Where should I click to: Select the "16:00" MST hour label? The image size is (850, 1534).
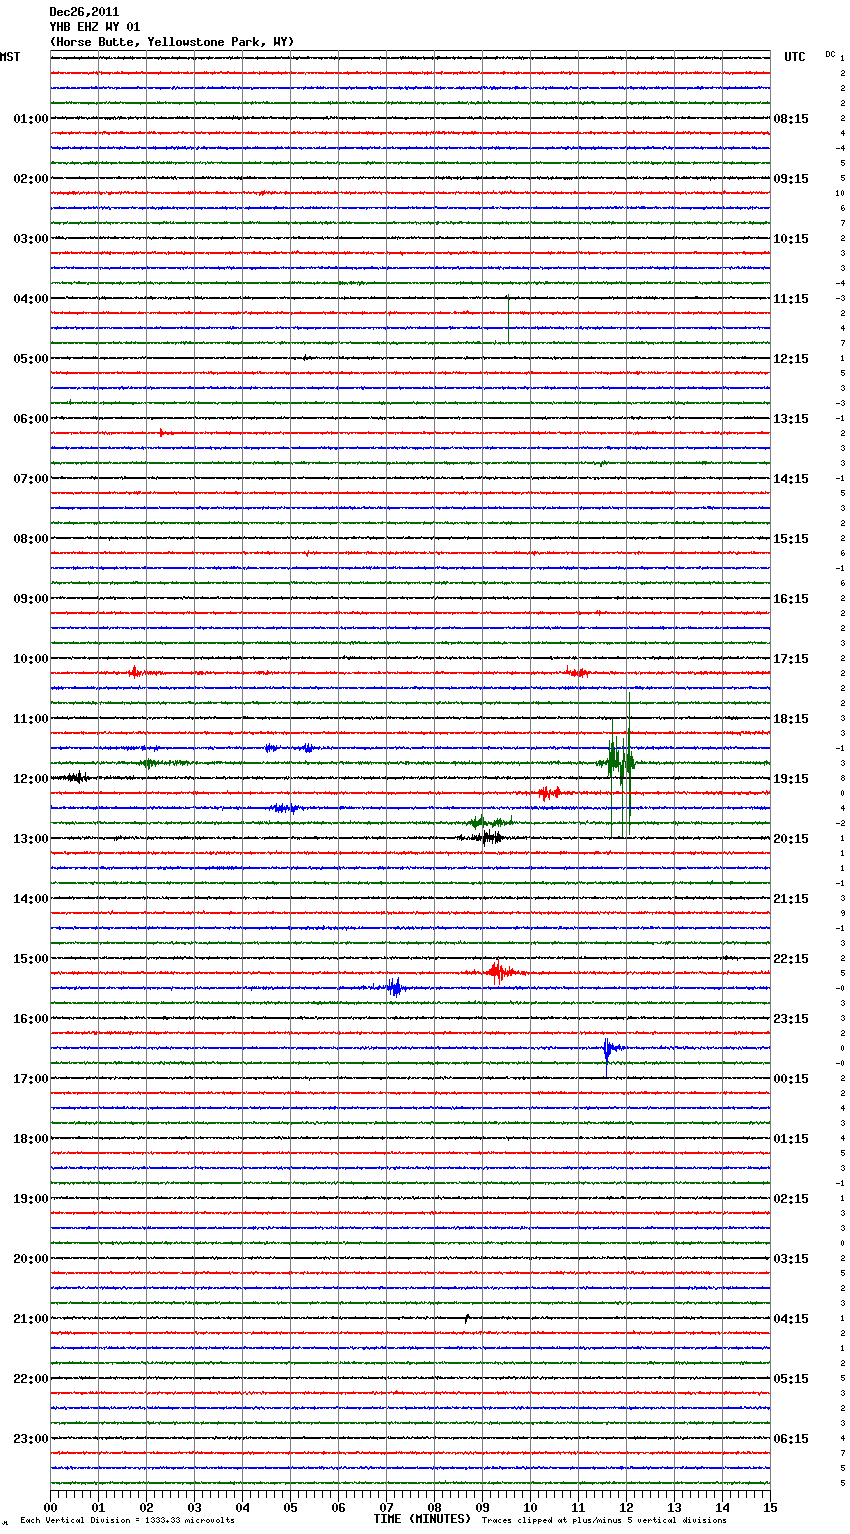(x=31, y=1019)
